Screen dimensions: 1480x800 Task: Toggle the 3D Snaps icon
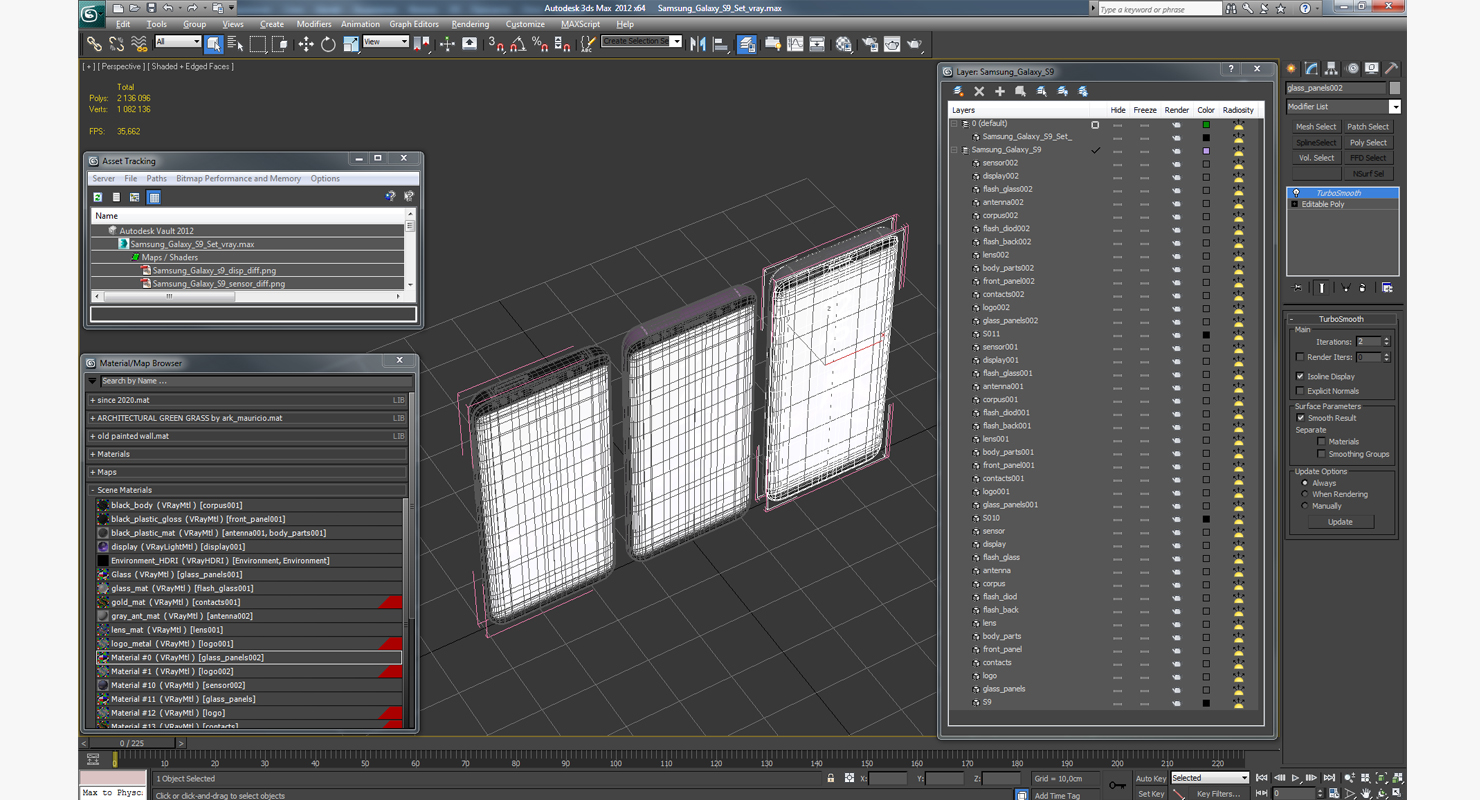(x=496, y=44)
